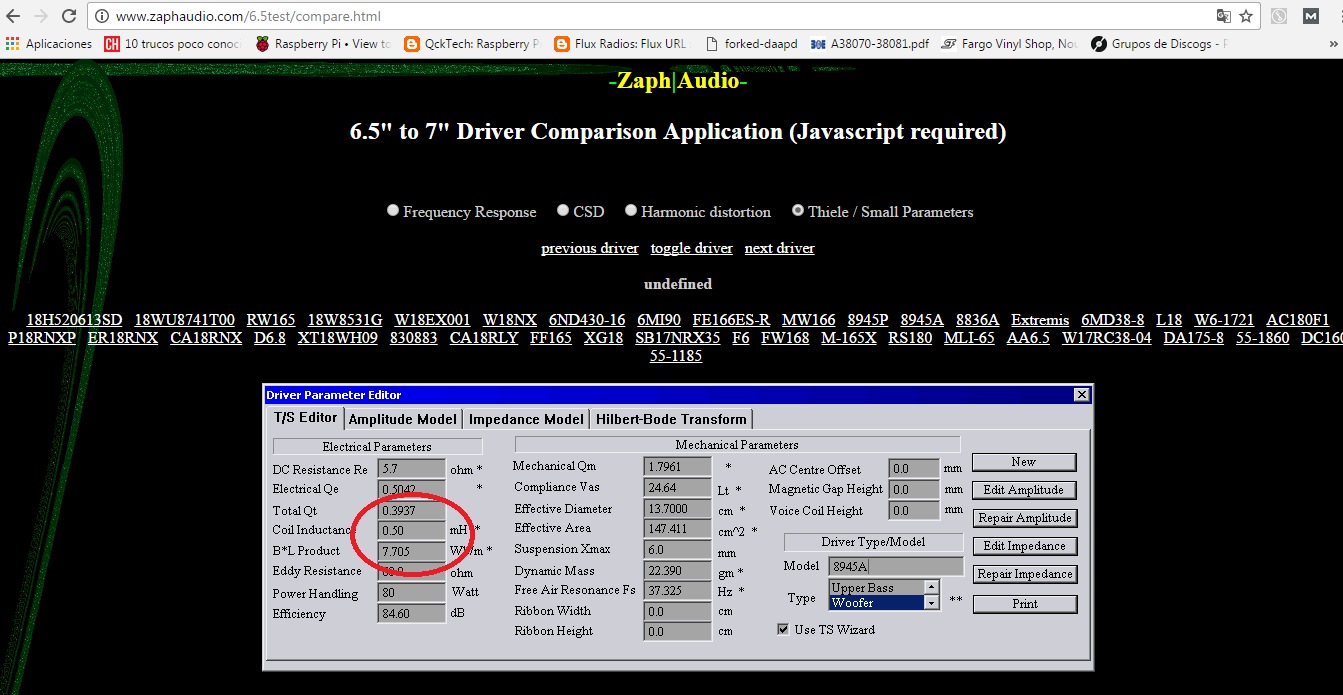1343x695 pixels.
Task: Click the Type list down arrow
Action: [932, 603]
